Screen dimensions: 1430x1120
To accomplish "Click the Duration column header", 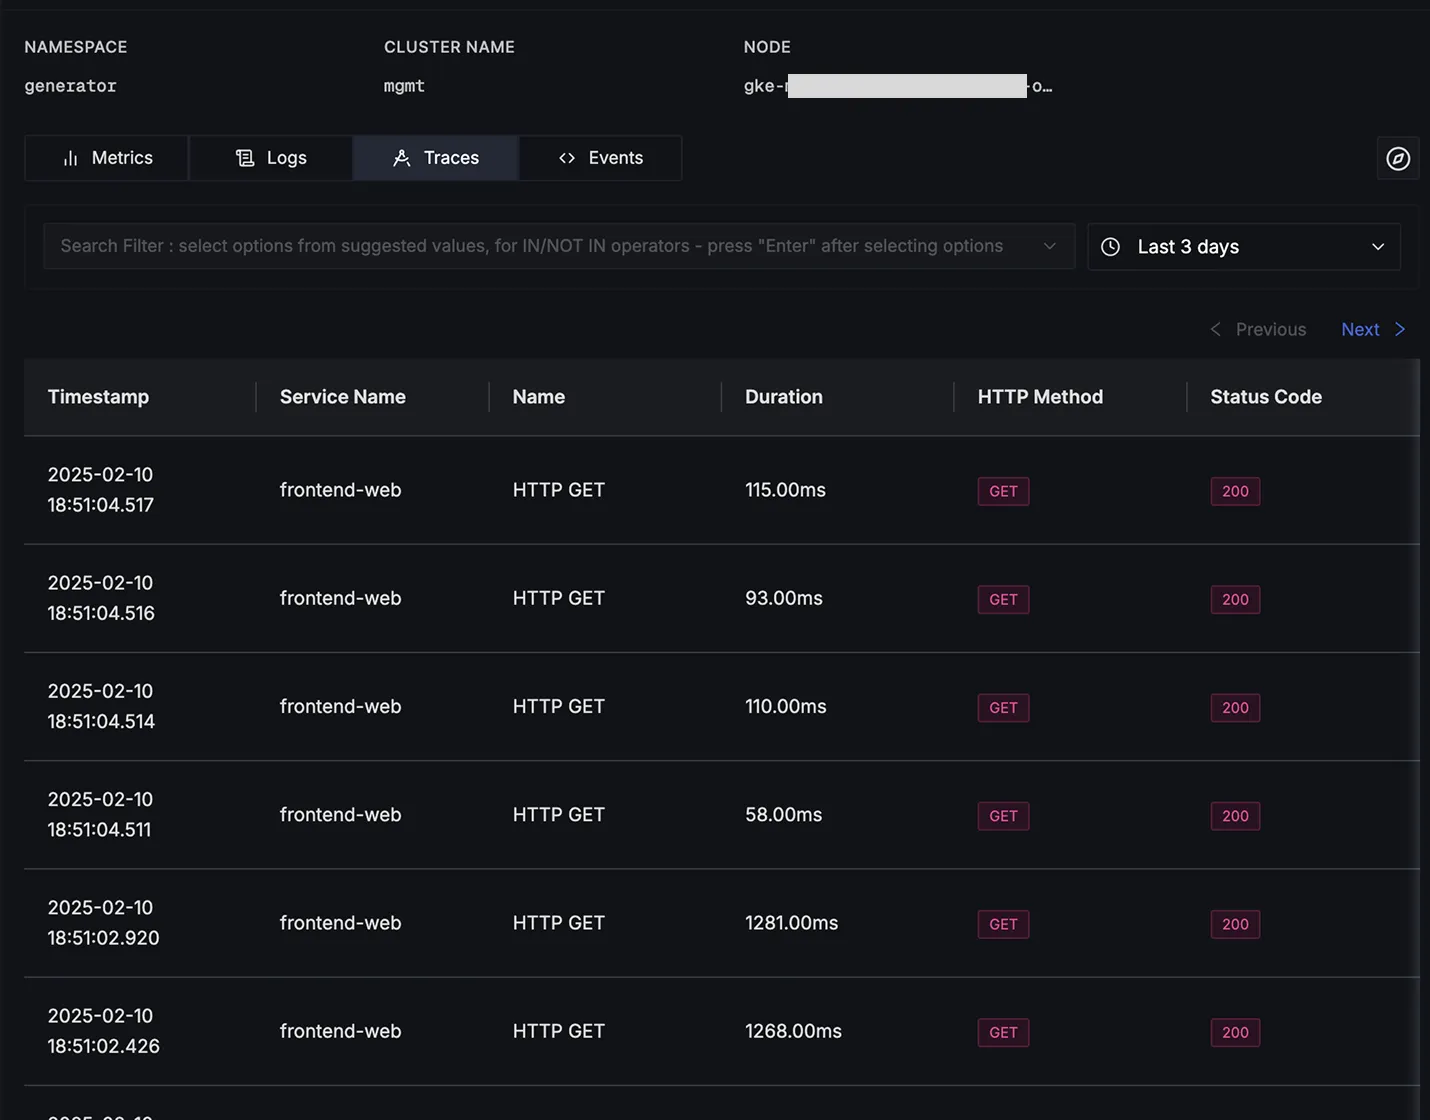I will 783,397.
